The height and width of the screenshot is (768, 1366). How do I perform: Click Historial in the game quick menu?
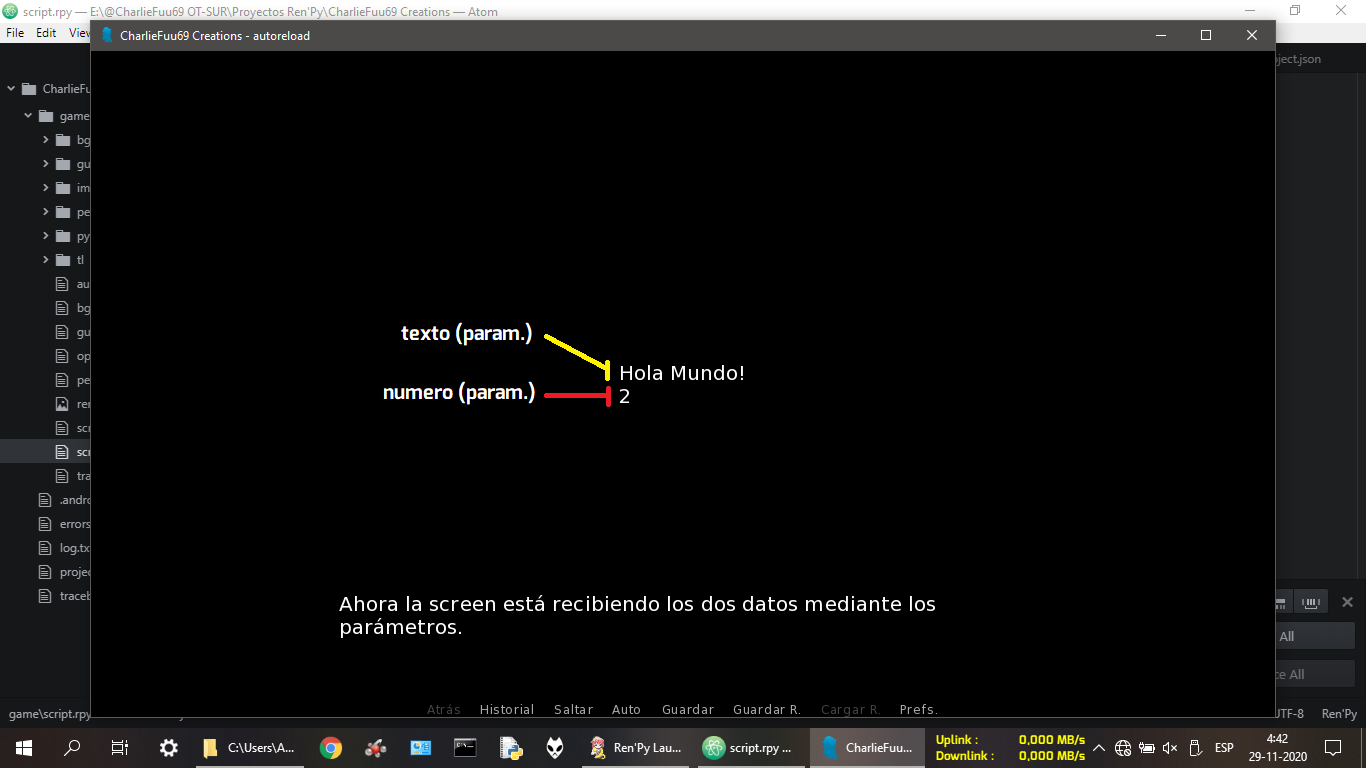[x=507, y=709]
